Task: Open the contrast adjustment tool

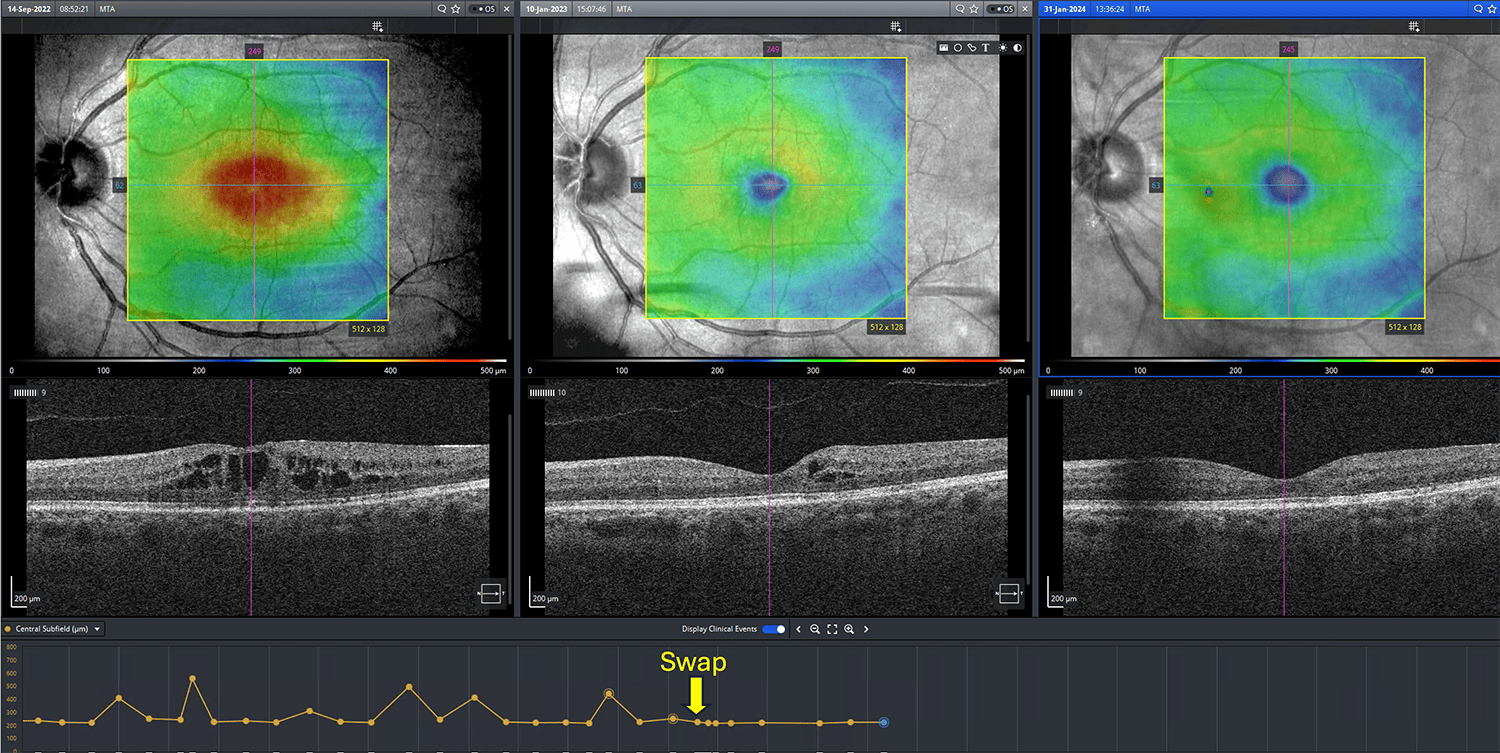Action: tap(1018, 47)
